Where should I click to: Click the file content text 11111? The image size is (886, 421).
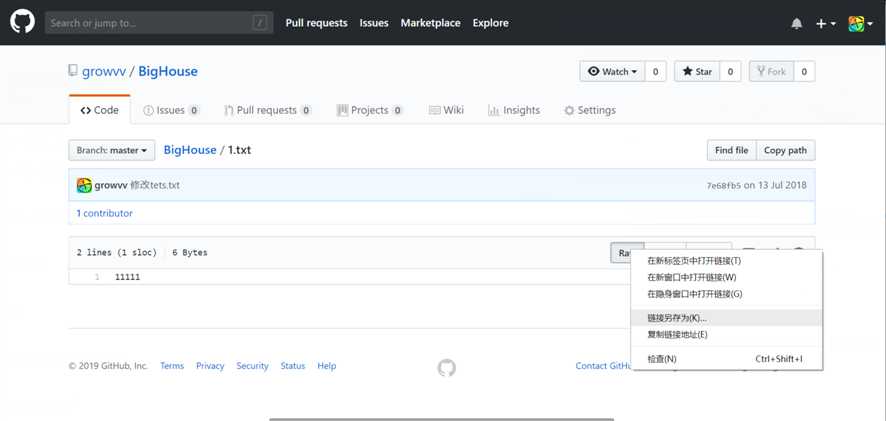pos(127,277)
